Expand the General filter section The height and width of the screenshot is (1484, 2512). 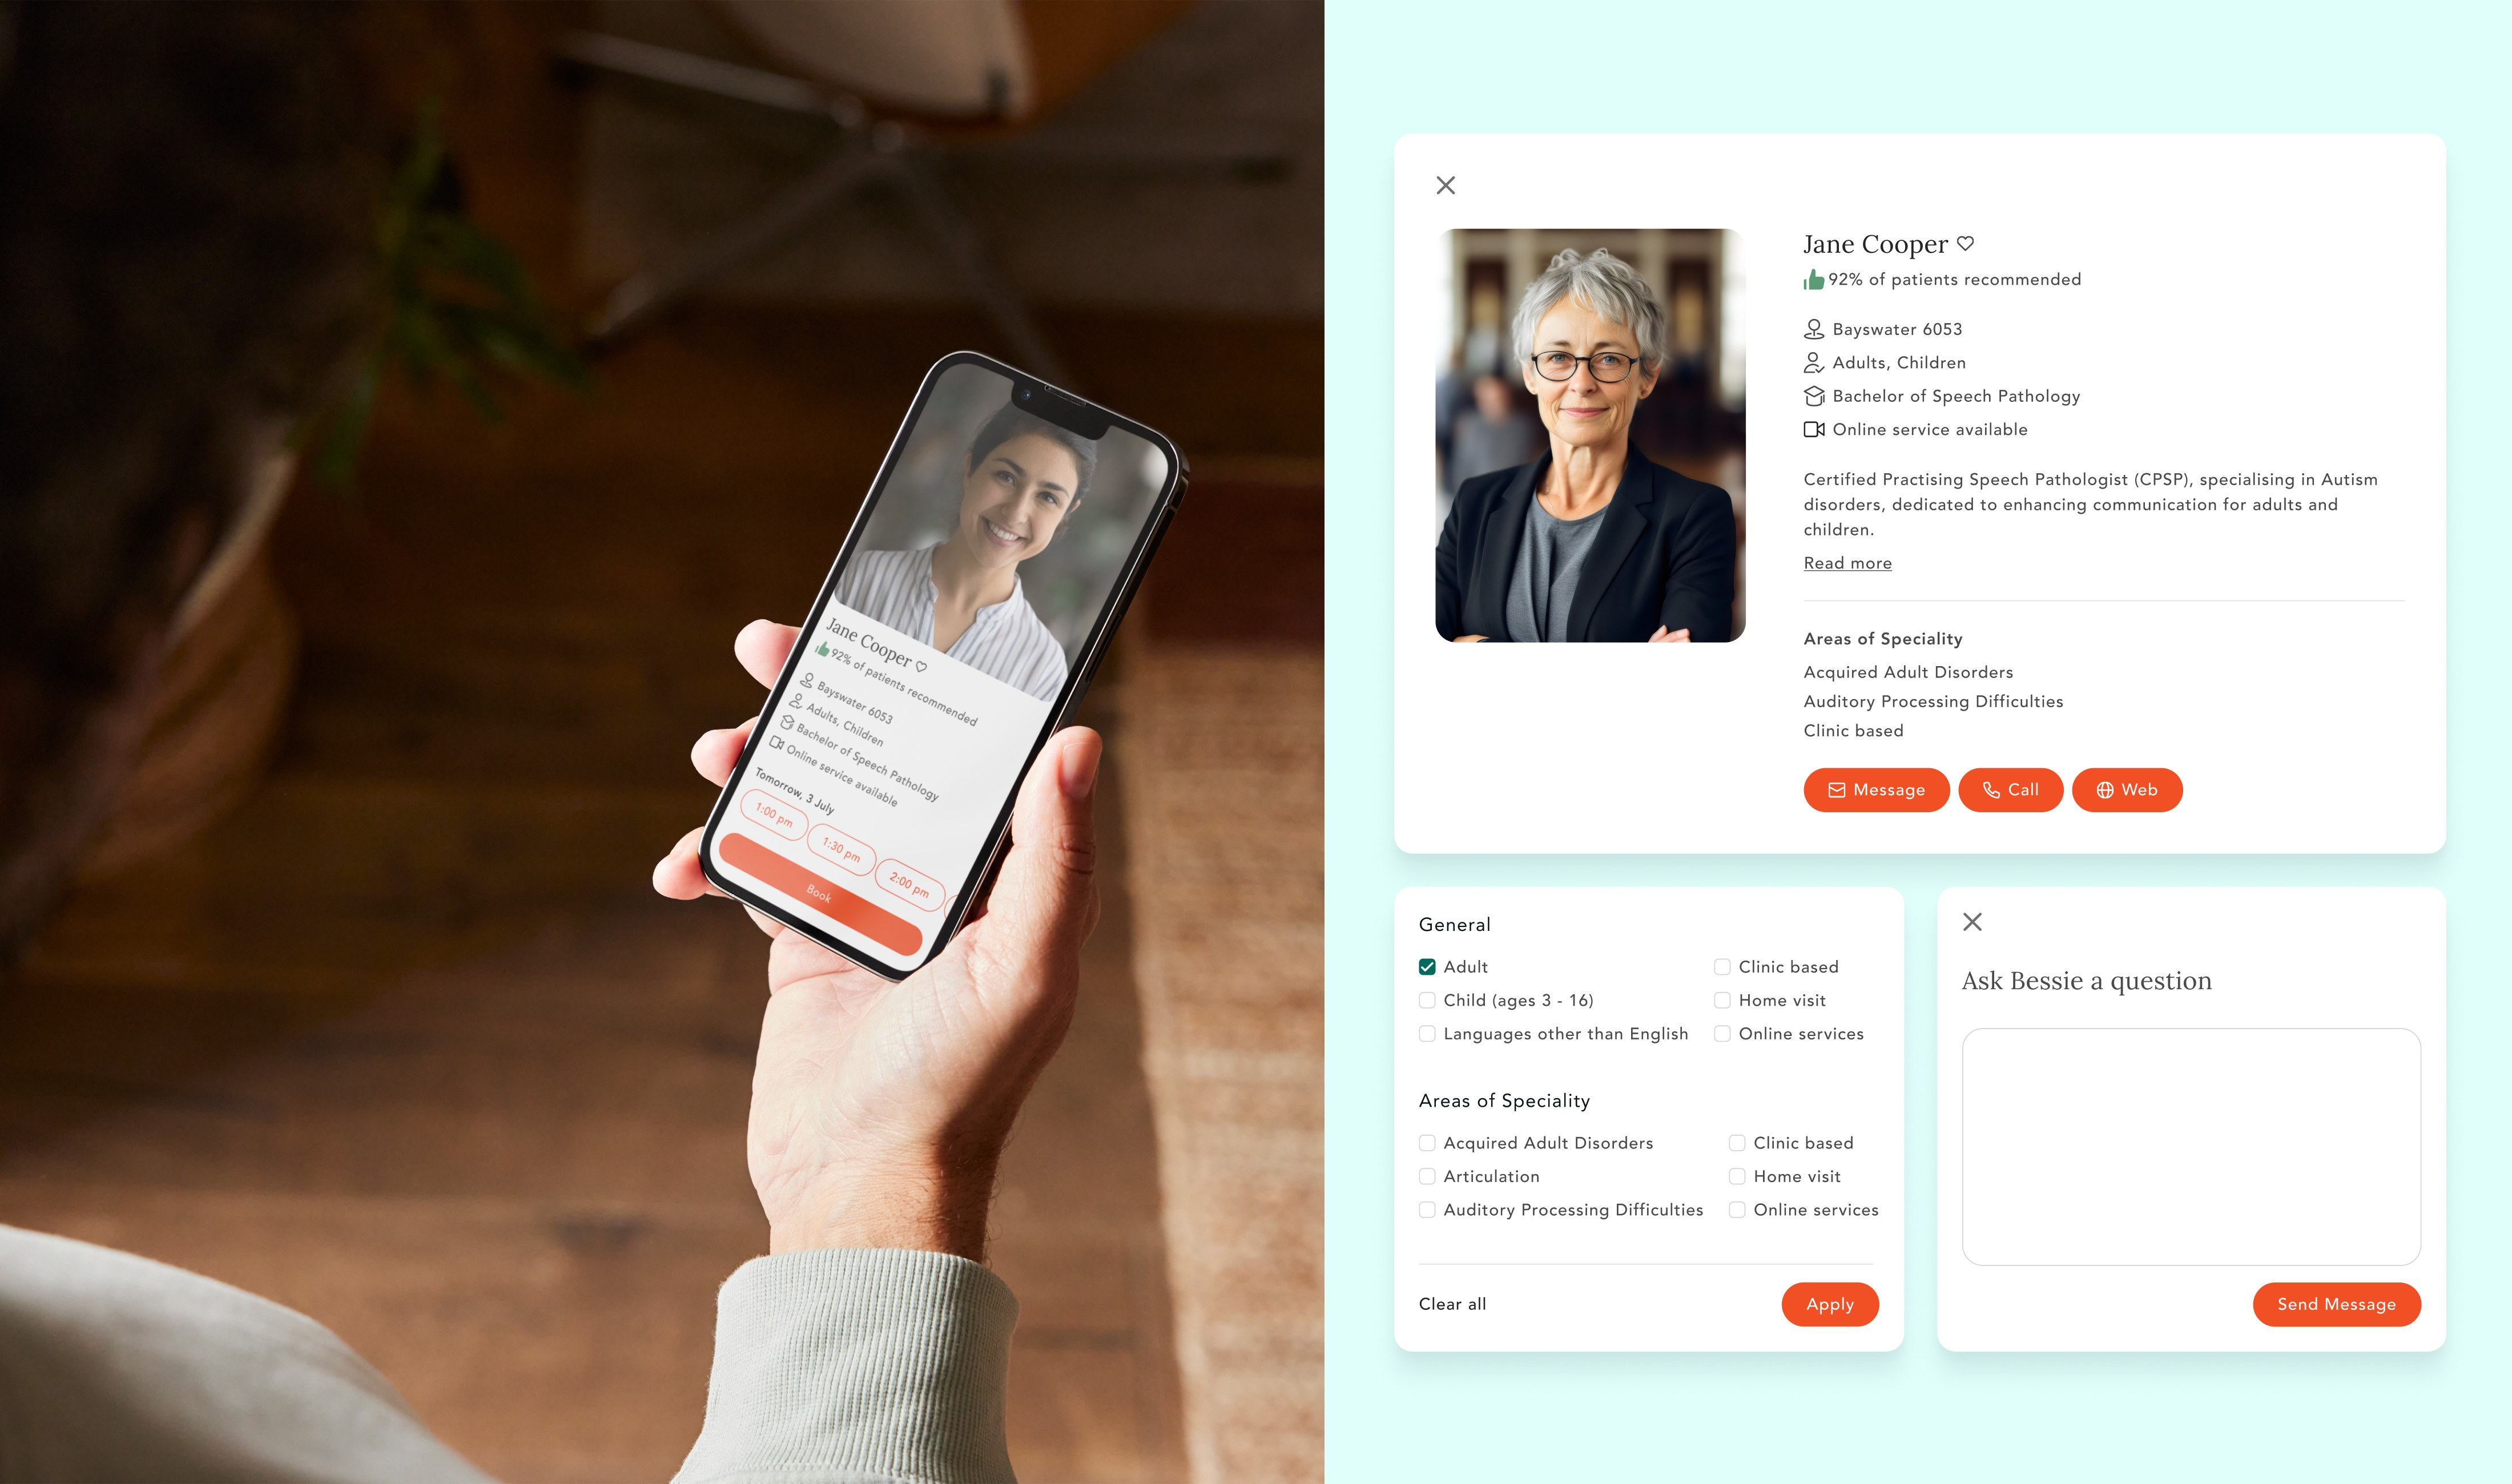[x=1452, y=922]
